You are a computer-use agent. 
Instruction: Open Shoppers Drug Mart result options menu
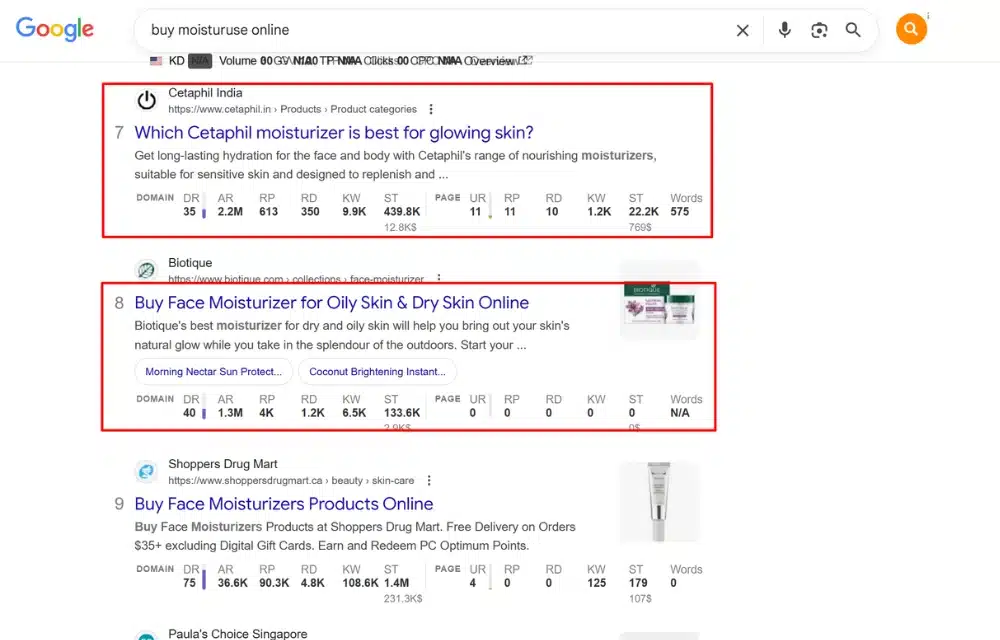[x=429, y=480]
